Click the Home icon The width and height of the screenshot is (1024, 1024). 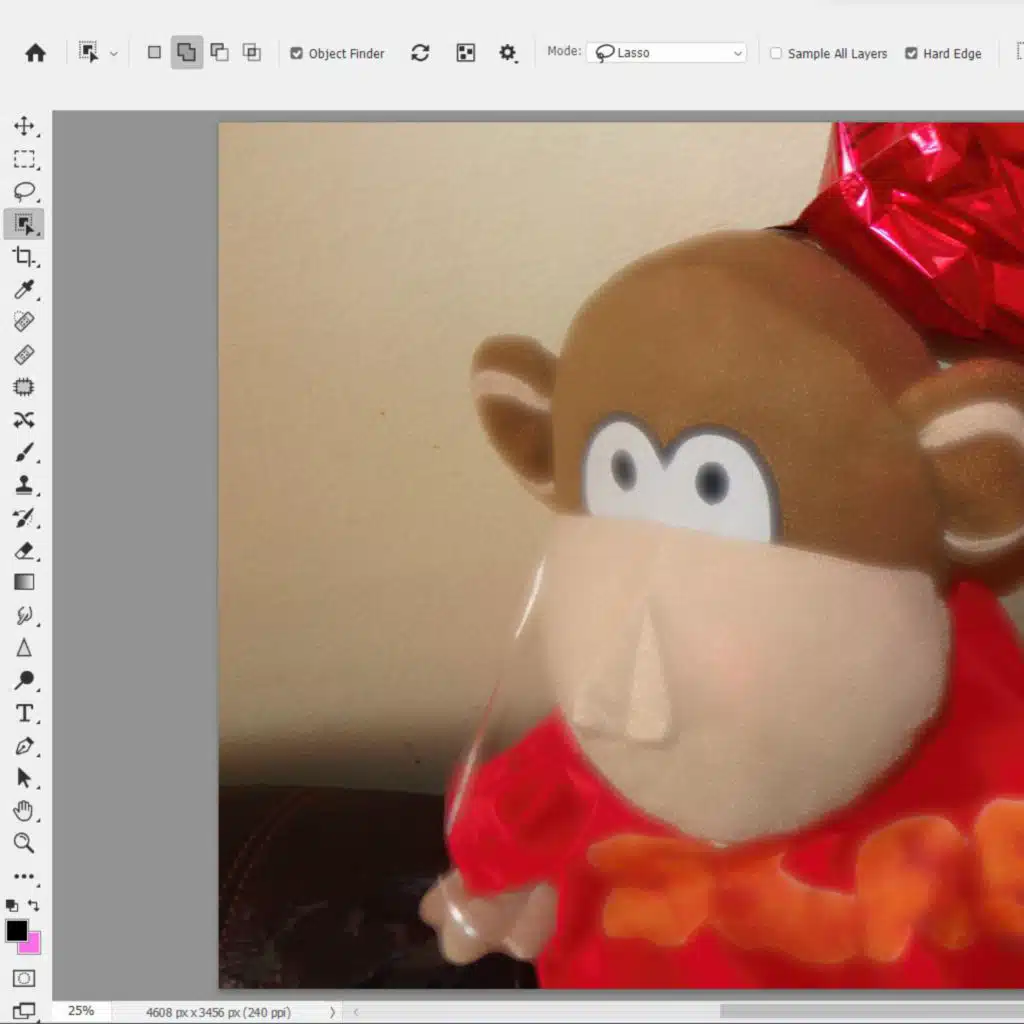point(35,53)
